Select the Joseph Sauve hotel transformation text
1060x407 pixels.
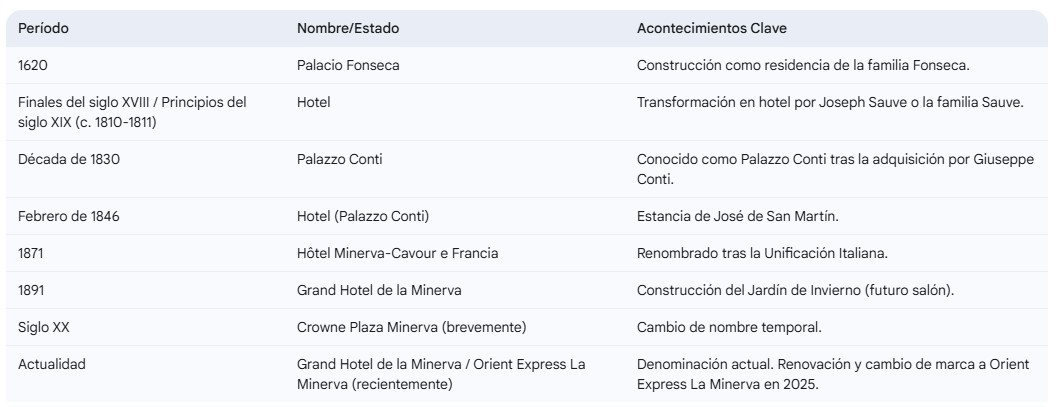click(830, 103)
